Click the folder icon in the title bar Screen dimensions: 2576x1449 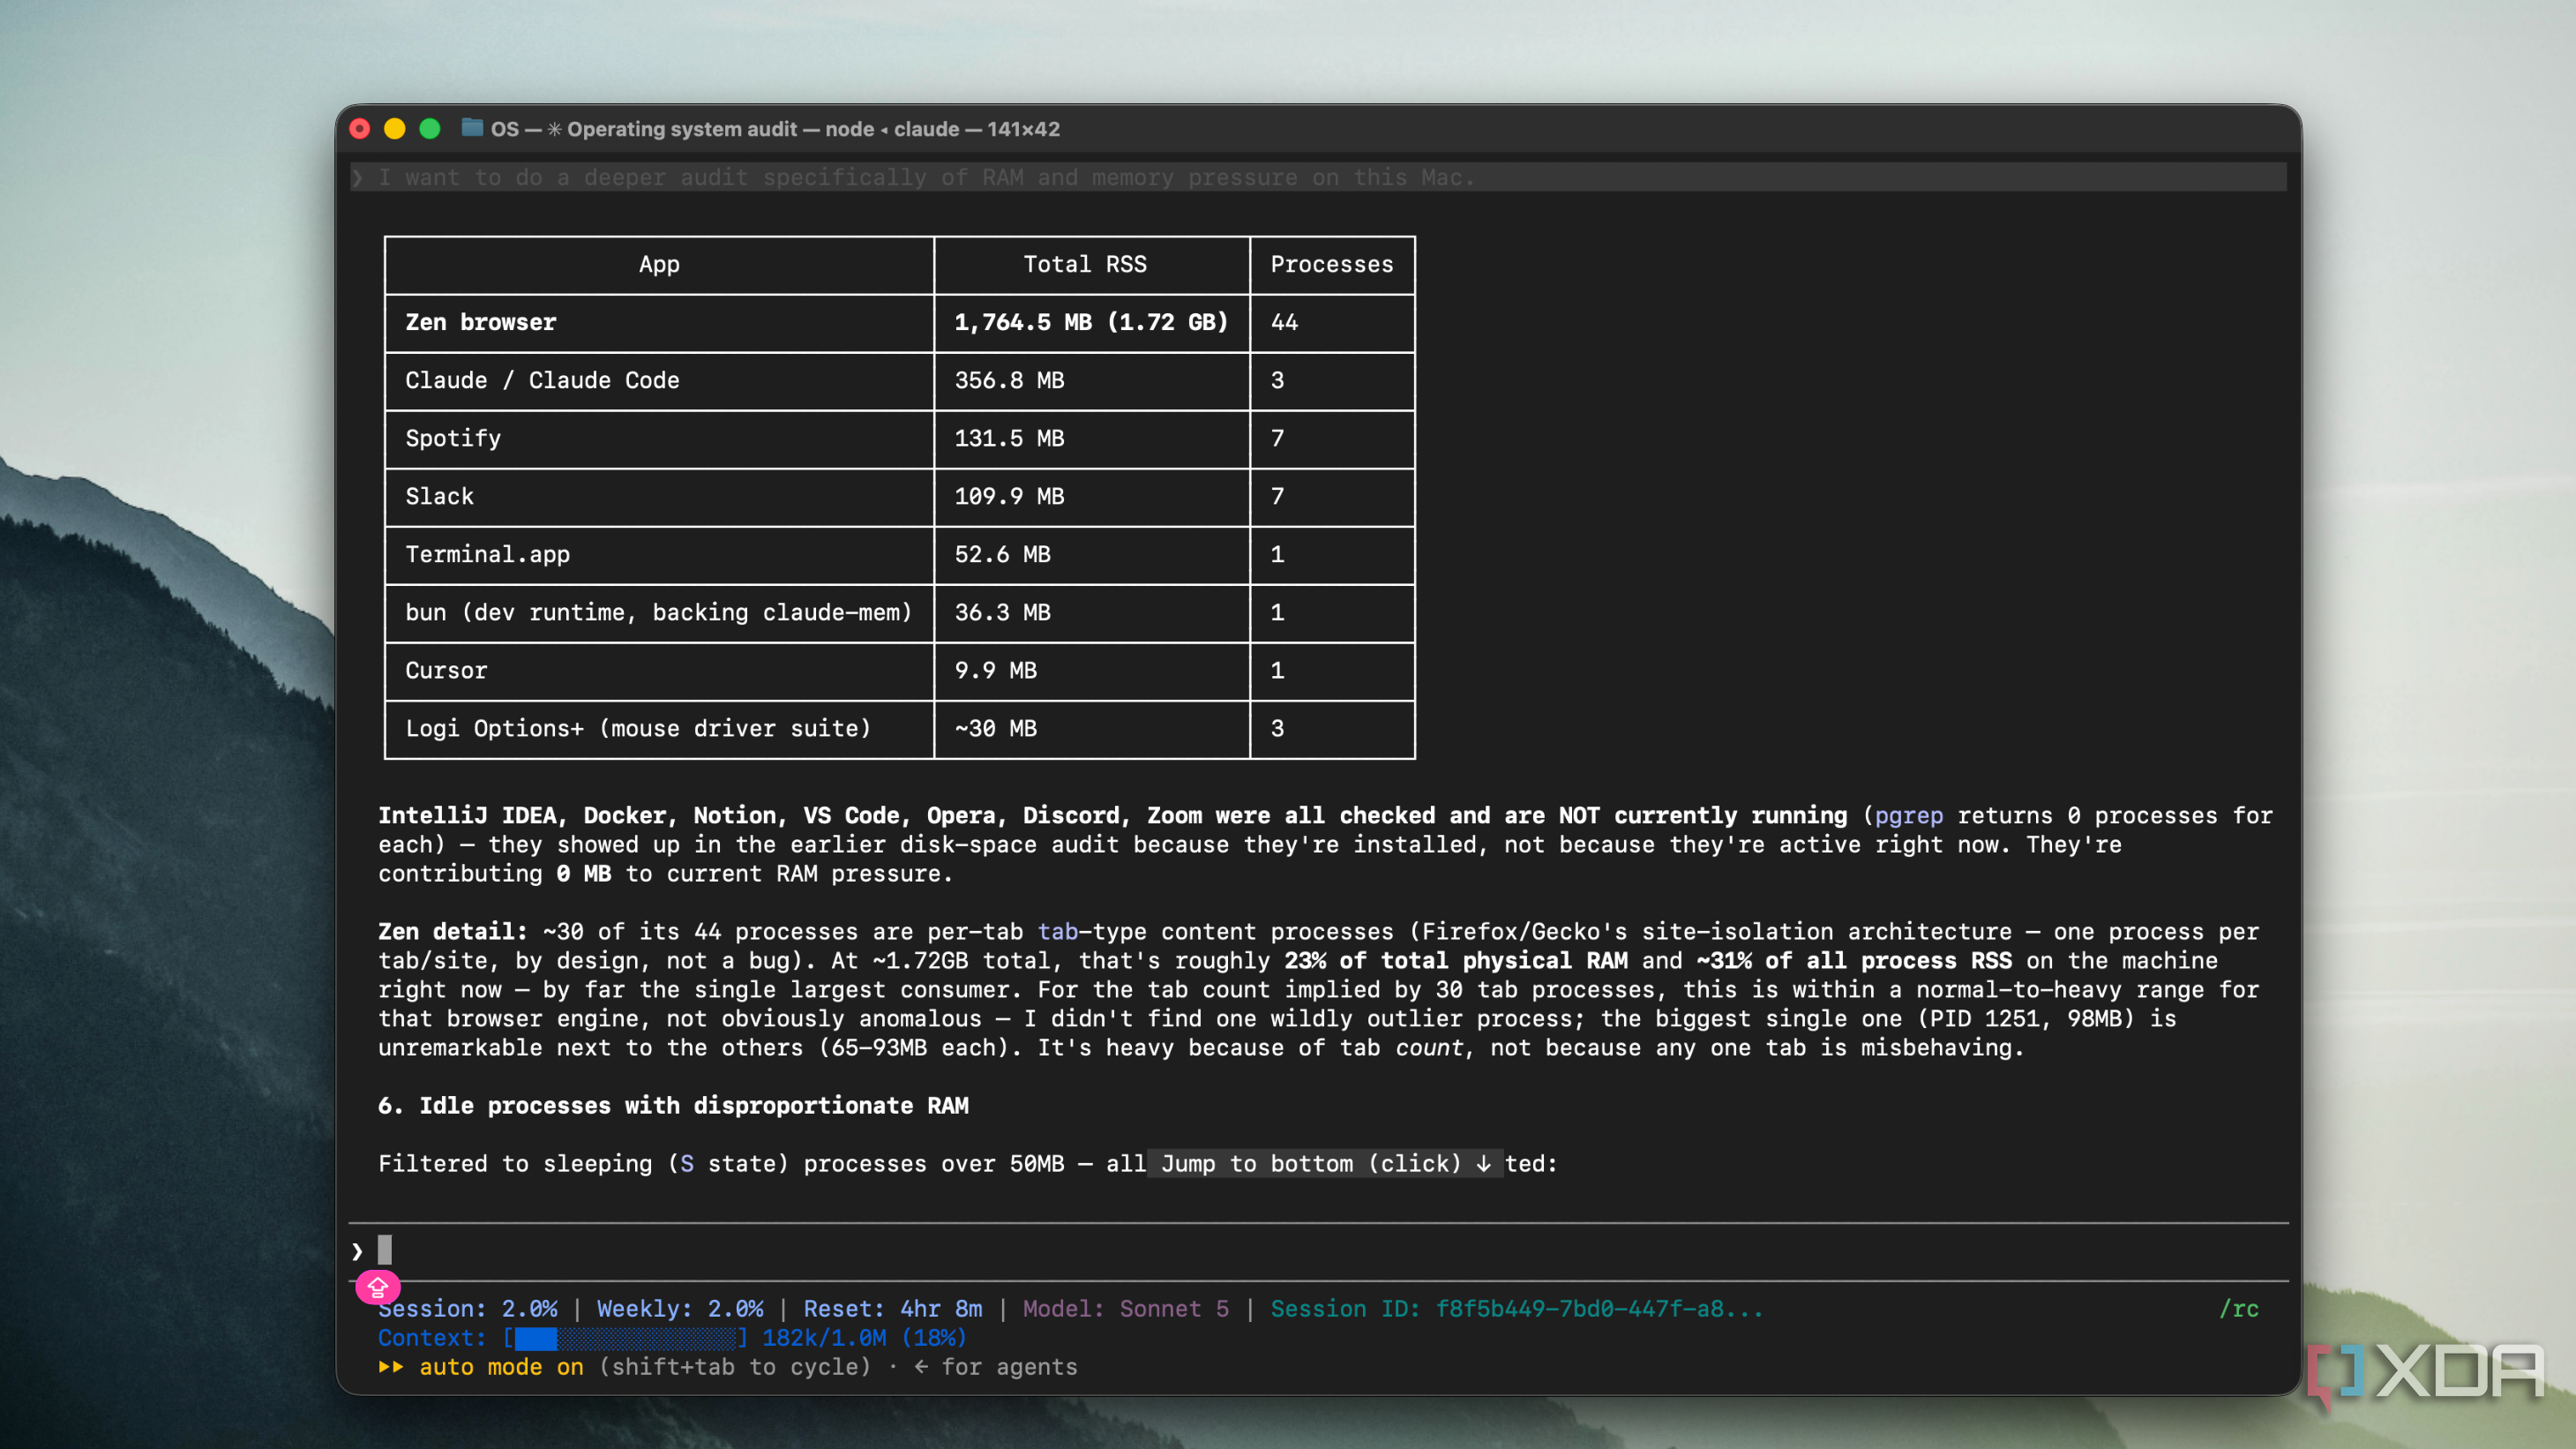click(472, 128)
